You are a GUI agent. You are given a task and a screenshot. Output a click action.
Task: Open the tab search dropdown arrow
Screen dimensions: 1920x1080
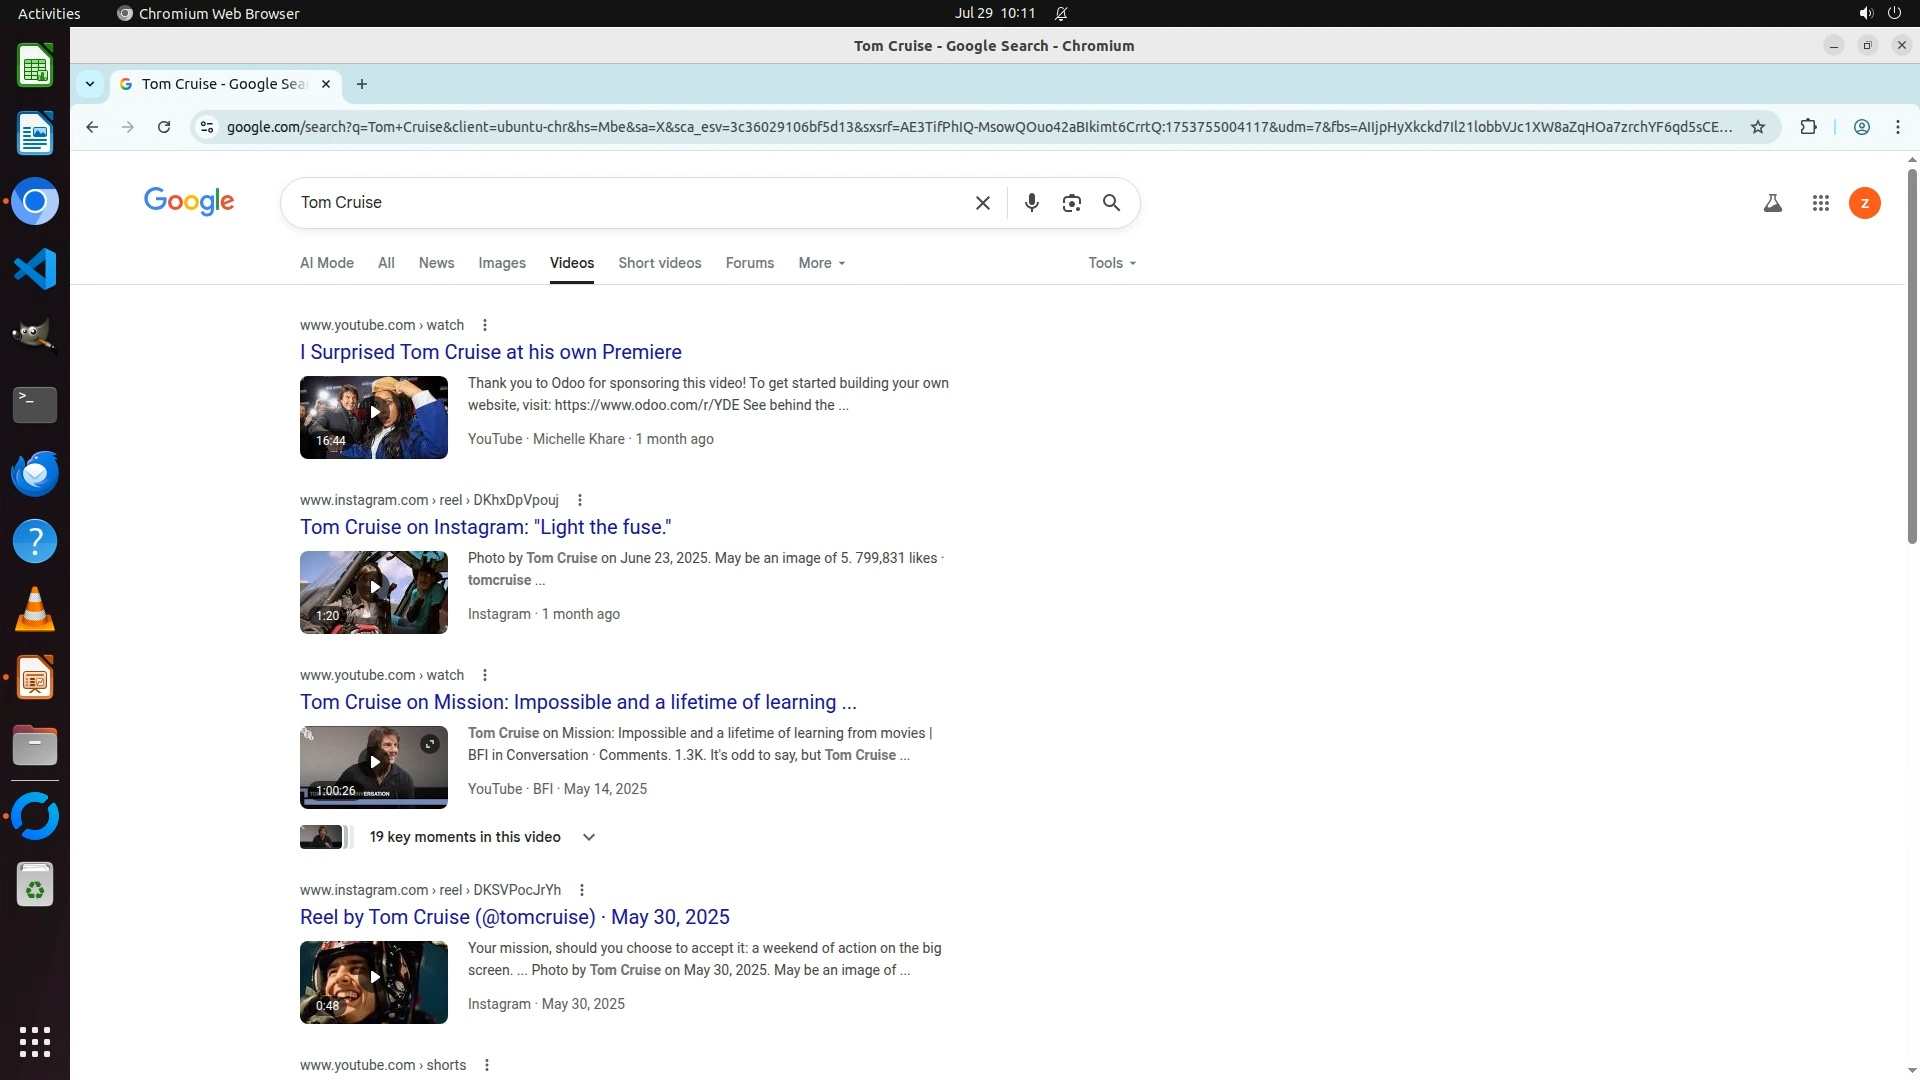(x=90, y=84)
